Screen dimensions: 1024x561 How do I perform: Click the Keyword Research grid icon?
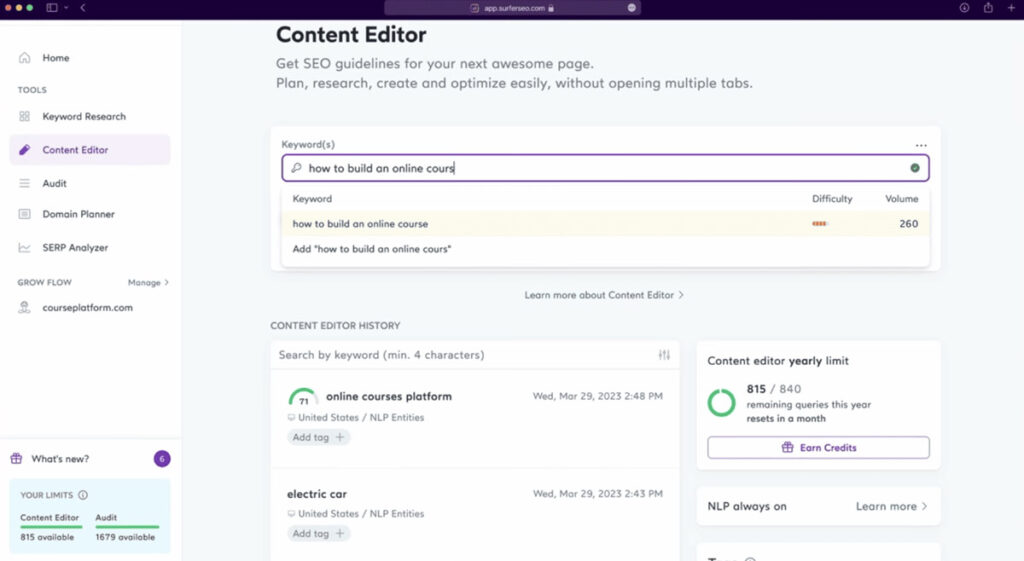24,116
